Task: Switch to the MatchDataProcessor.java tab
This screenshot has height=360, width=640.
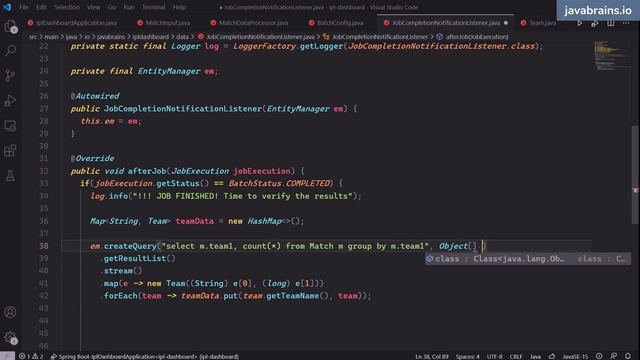Action: (249, 23)
